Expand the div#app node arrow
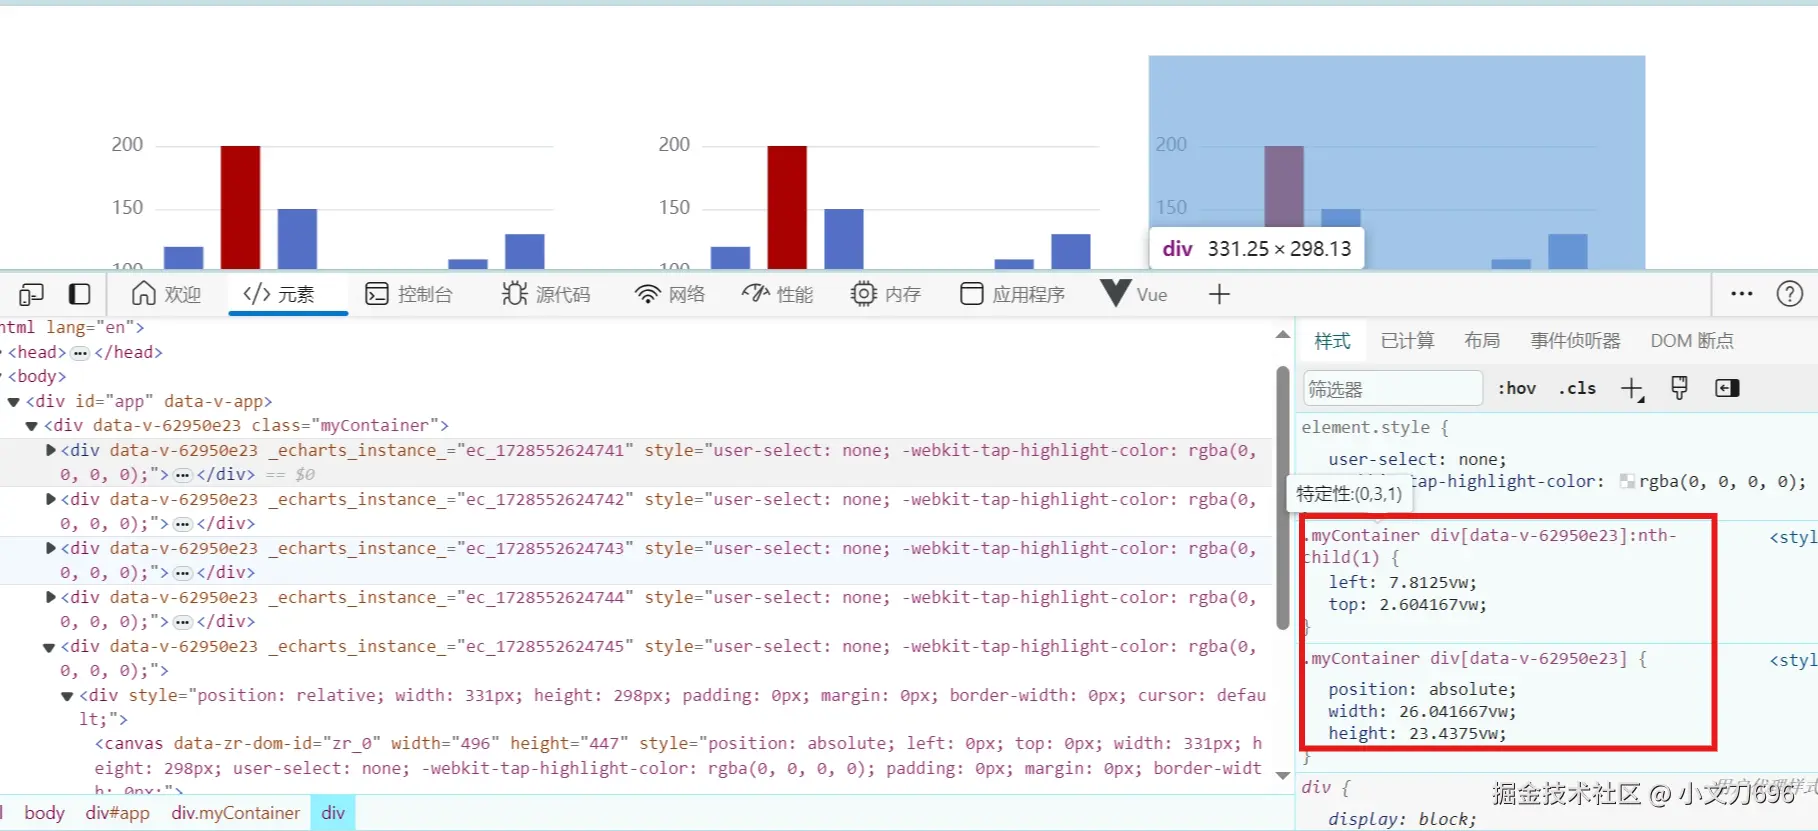The height and width of the screenshot is (831, 1818). [14, 402]
